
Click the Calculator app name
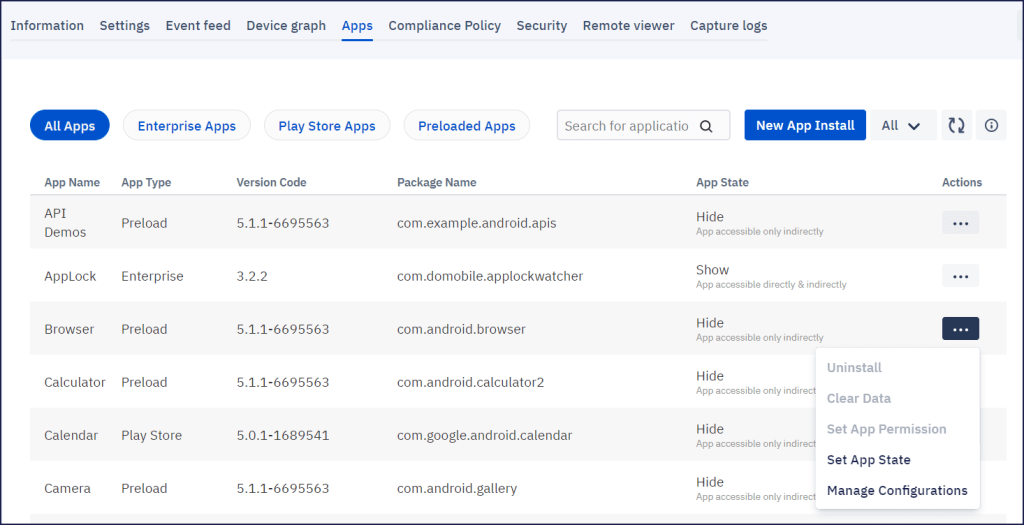point(75,382)
